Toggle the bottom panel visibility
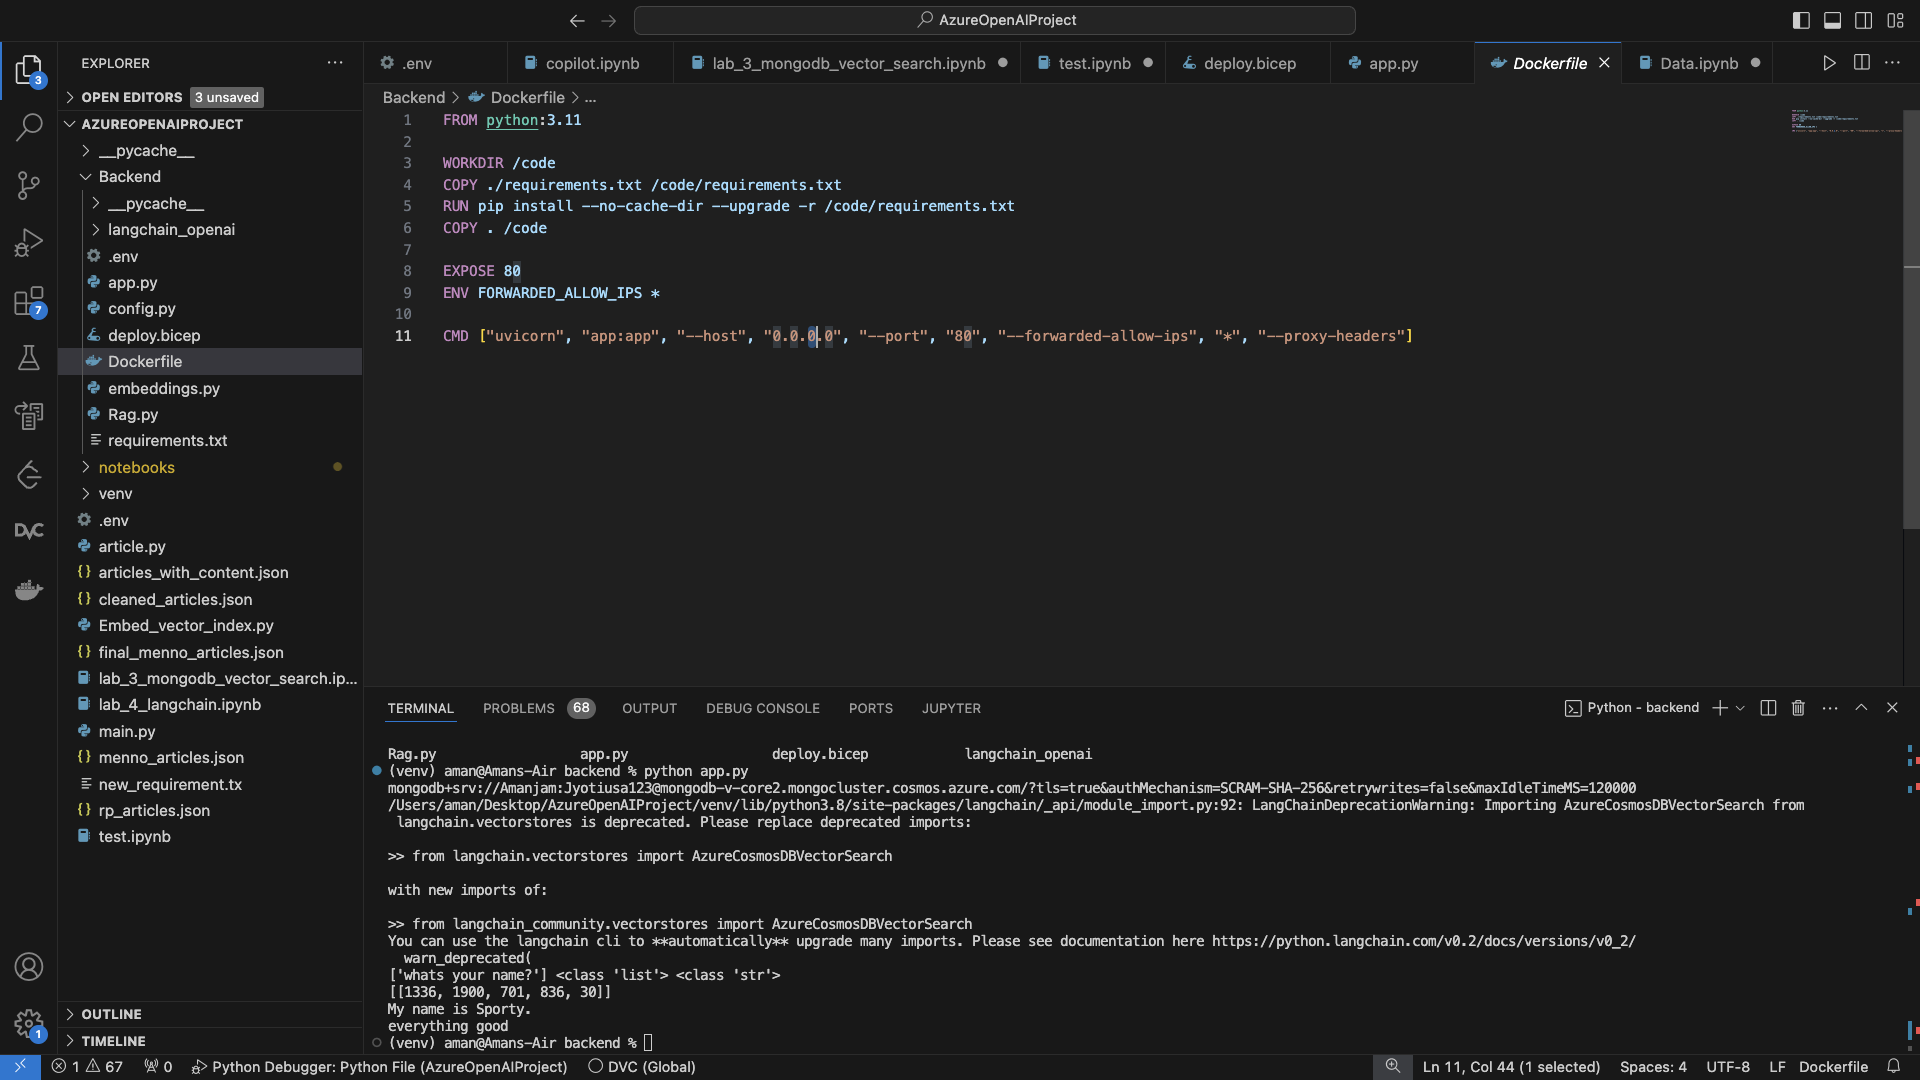Image resolution: width=1920 pixels, height=1080 pixels. click(1832, 20)
